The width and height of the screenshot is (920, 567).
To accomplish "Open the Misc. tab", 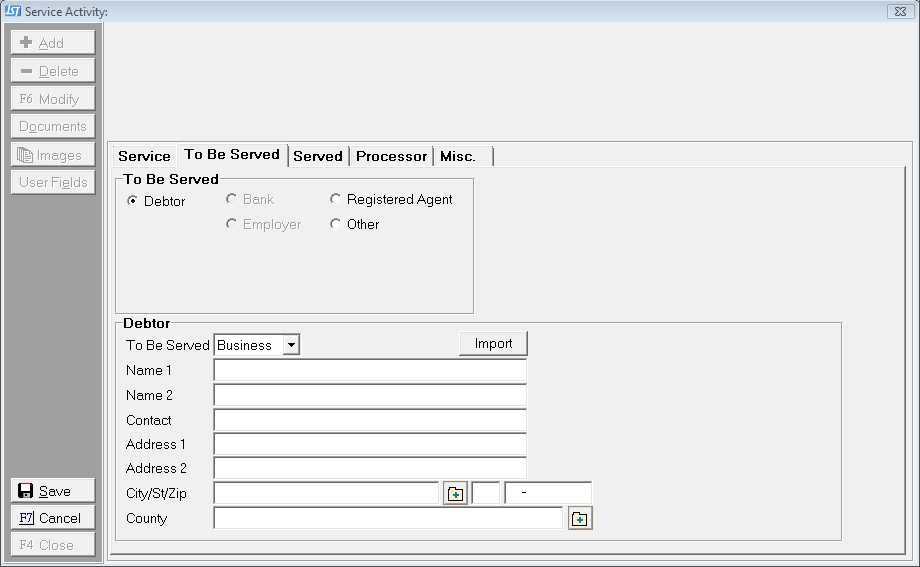I will coord(458,156).
